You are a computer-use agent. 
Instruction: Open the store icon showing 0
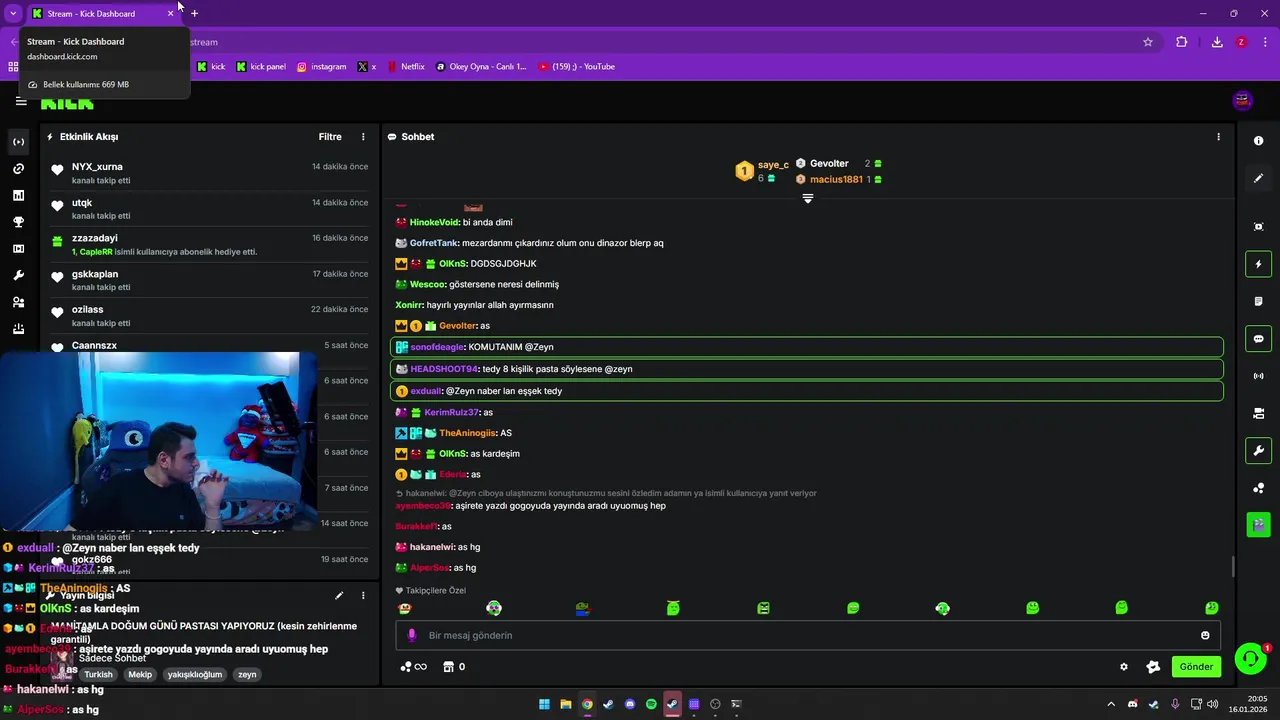(454, 667)
